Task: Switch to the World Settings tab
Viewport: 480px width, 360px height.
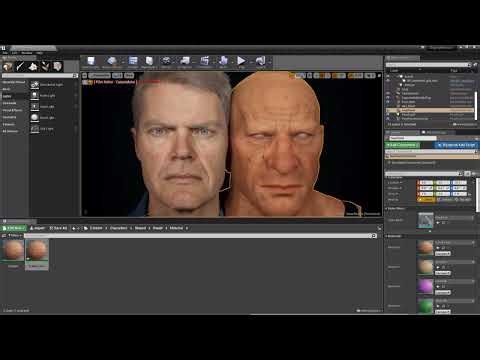Action: tap(436, 132)
